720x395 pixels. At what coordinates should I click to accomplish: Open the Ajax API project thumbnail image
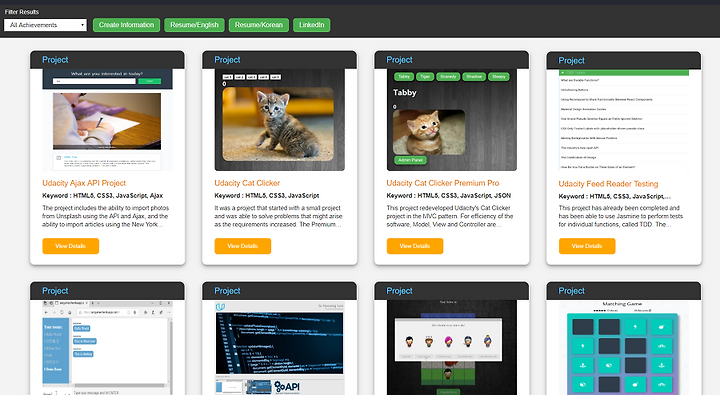pos(107,120)
